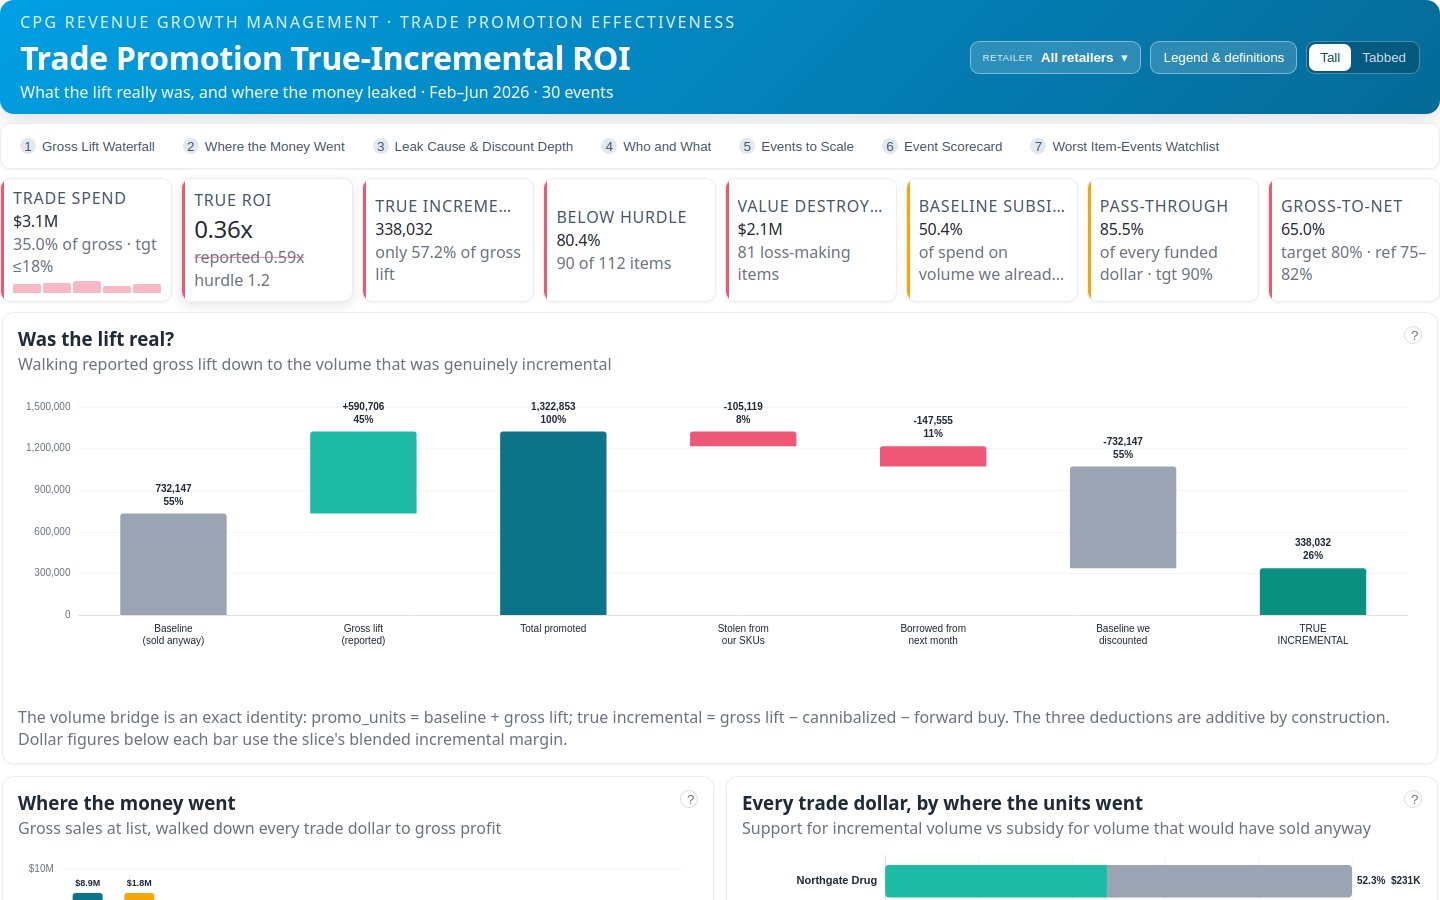Select the Pass-Through KPI card
The height and width of the screenshot is (900, 1440).
pyautogui.click(x=1173, y=240)
